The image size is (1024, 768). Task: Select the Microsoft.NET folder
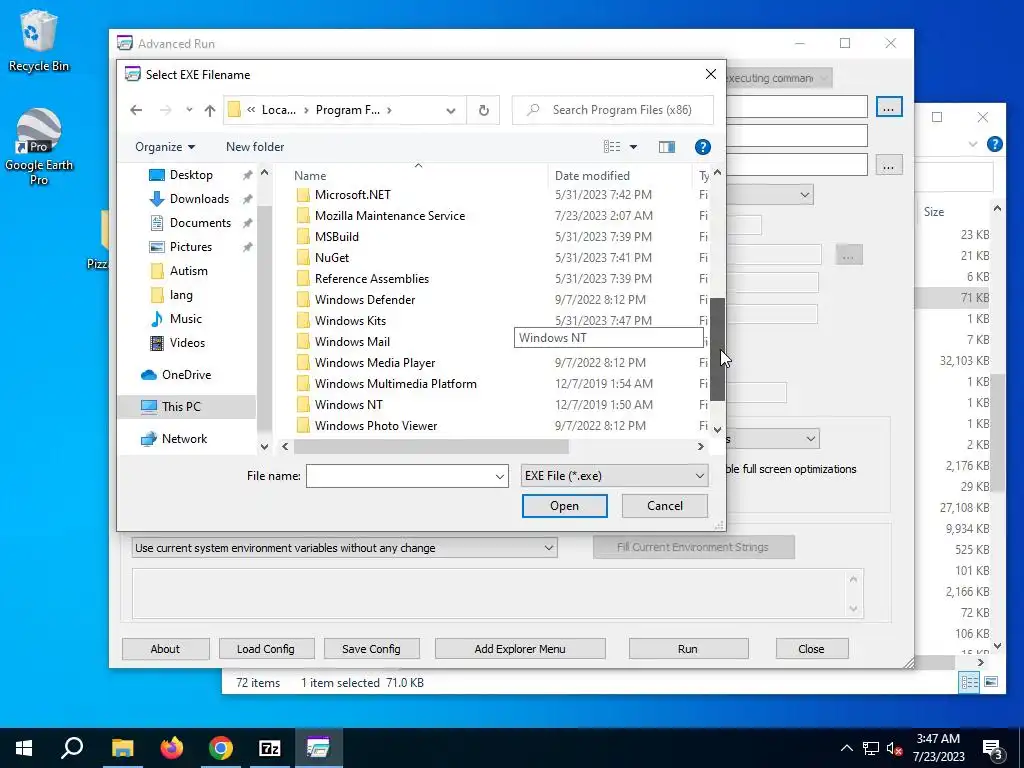353,195
